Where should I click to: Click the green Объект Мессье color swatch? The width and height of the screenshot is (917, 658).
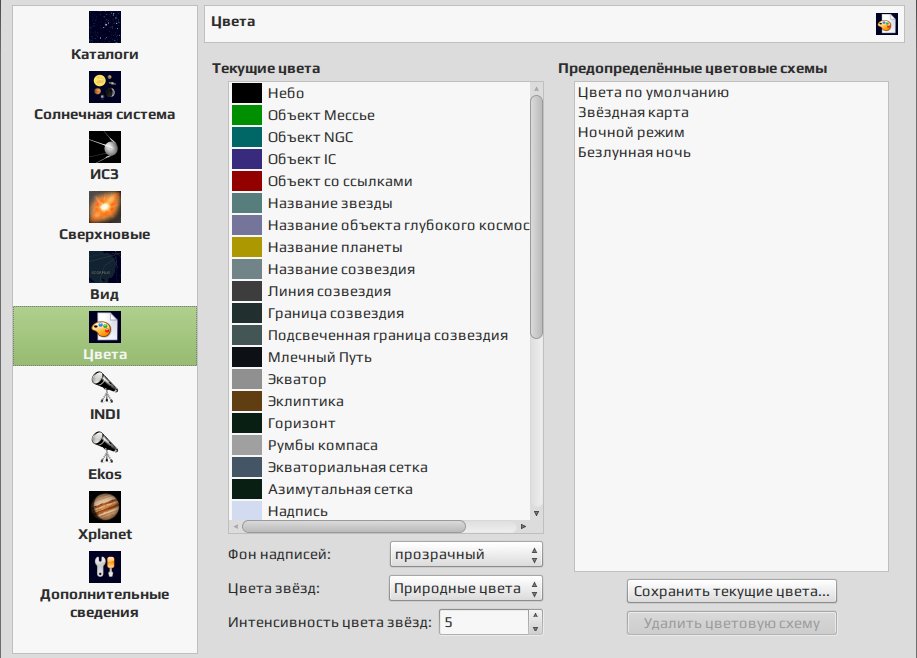[x=247, y=115]
